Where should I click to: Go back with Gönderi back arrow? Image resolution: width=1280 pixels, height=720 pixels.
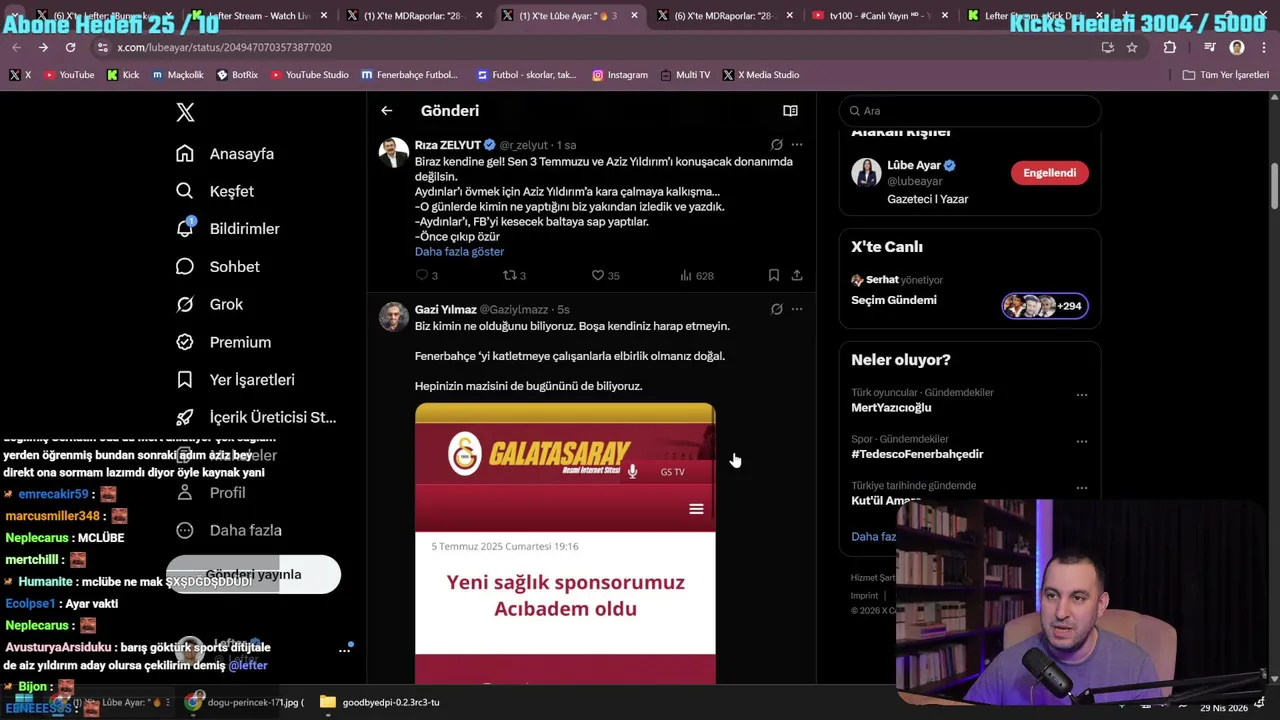386,111
